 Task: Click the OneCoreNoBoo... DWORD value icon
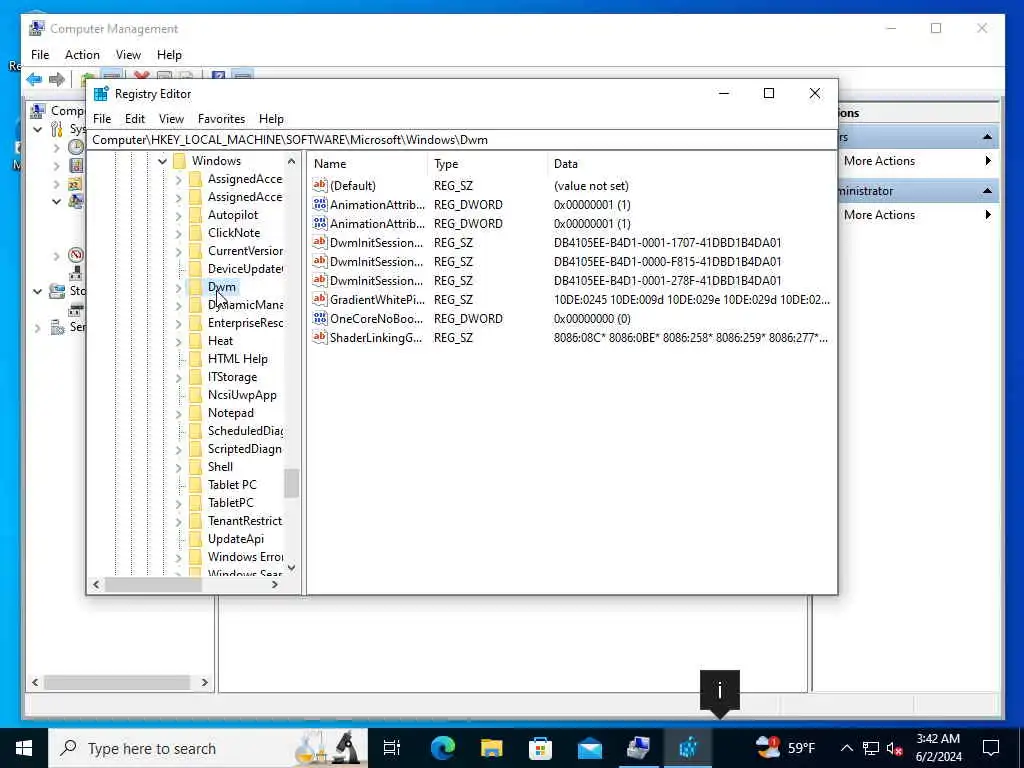[319, 318]
